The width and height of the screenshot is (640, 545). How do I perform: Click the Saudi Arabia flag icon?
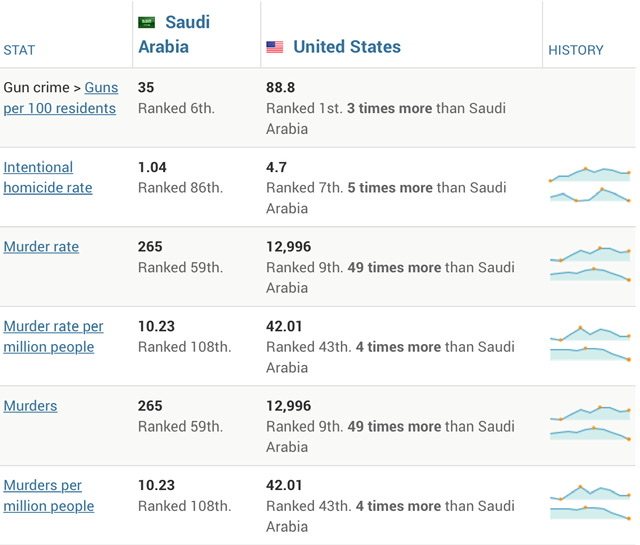pos(147,22)
